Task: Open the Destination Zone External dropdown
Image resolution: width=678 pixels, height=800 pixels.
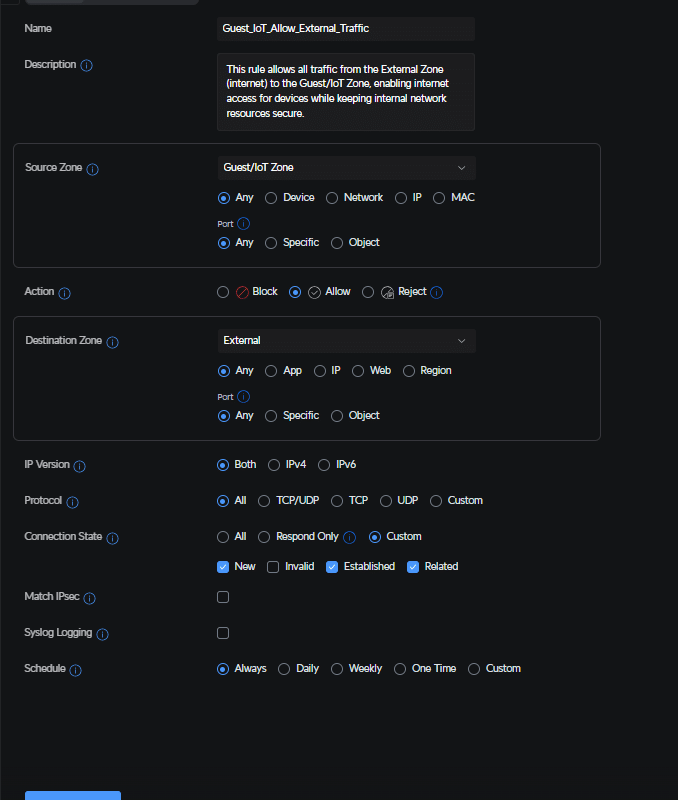Action: (x=346, y=341)
